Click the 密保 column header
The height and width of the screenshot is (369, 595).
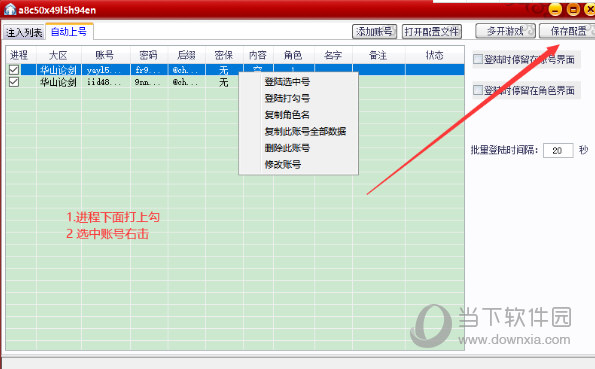point(224,55)
